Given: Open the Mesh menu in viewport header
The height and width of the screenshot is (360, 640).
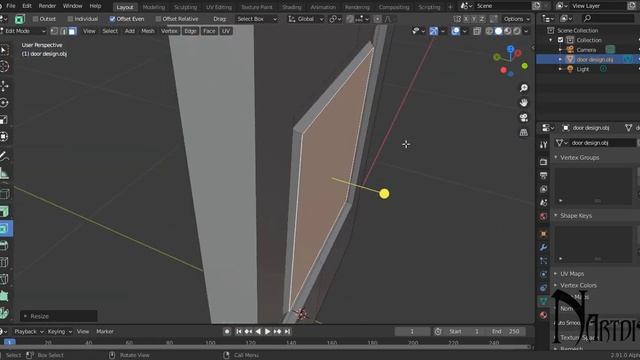Looking at the screenshot, I should coord(148,31).
